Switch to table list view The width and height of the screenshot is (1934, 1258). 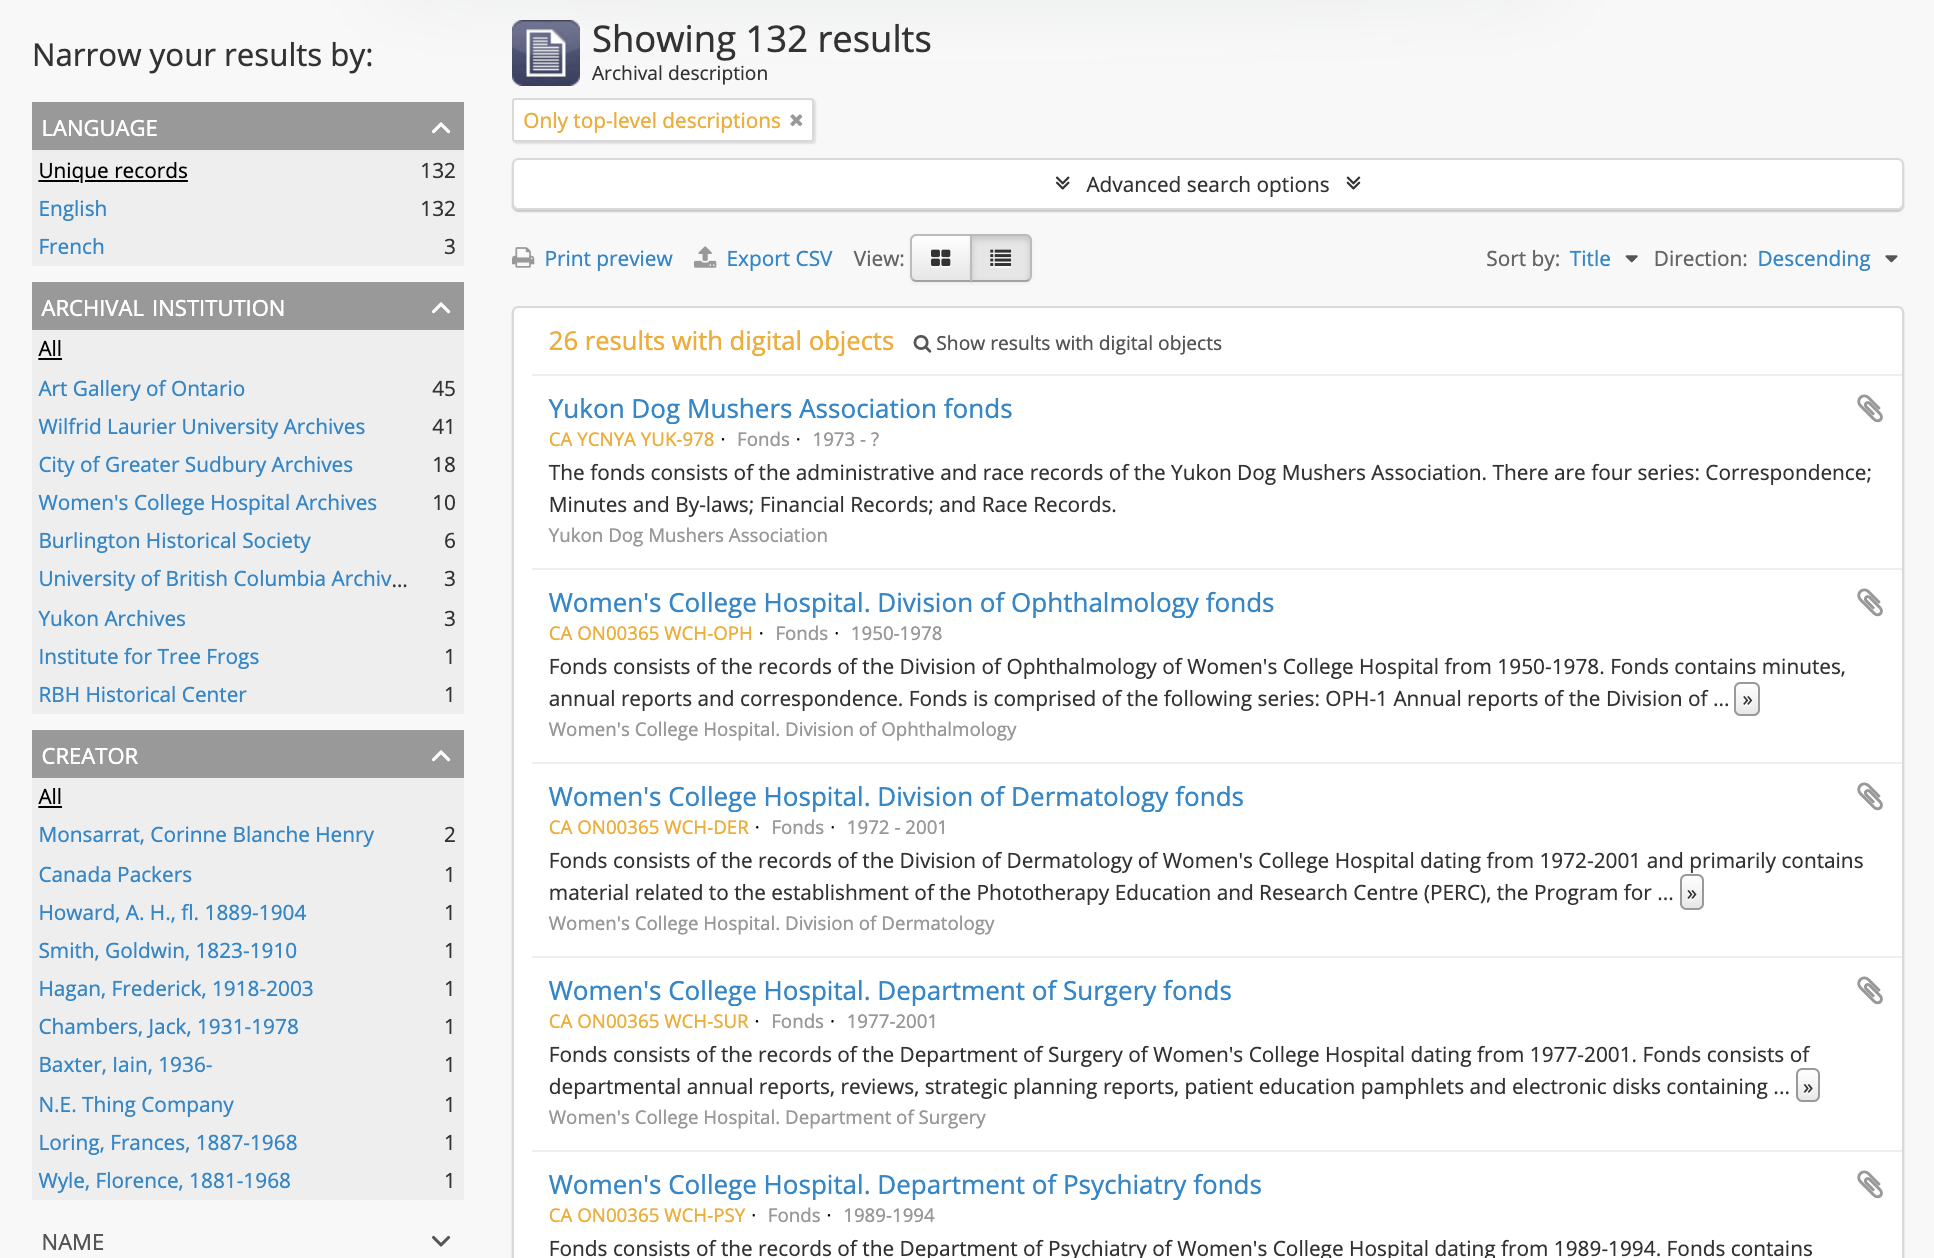(1000, 258)
